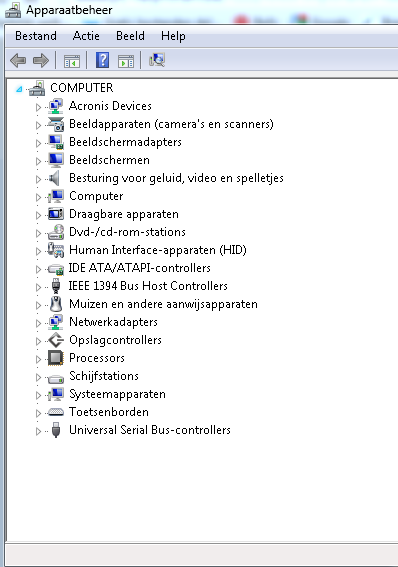
Task: Select the 'Toetsenborden' label
Action: 109,412
